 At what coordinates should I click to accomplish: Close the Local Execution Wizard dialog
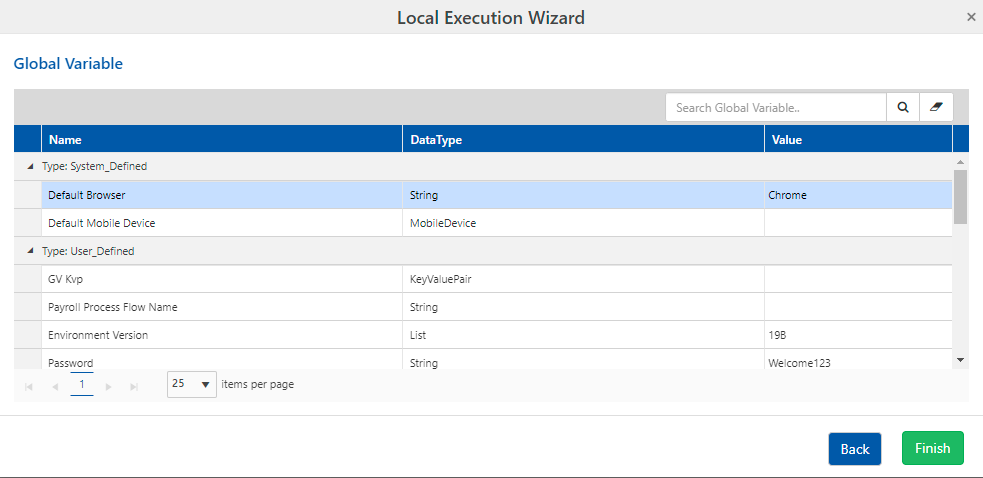(x=971, y=18)
